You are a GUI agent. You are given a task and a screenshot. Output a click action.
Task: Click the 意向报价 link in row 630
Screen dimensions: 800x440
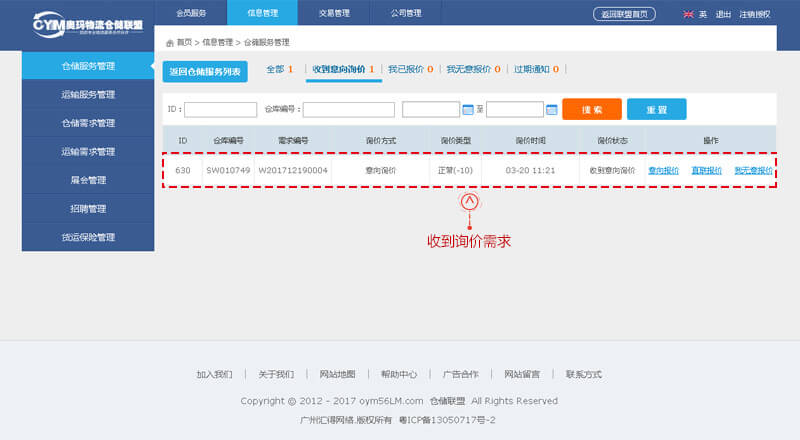tap(663, 171)
